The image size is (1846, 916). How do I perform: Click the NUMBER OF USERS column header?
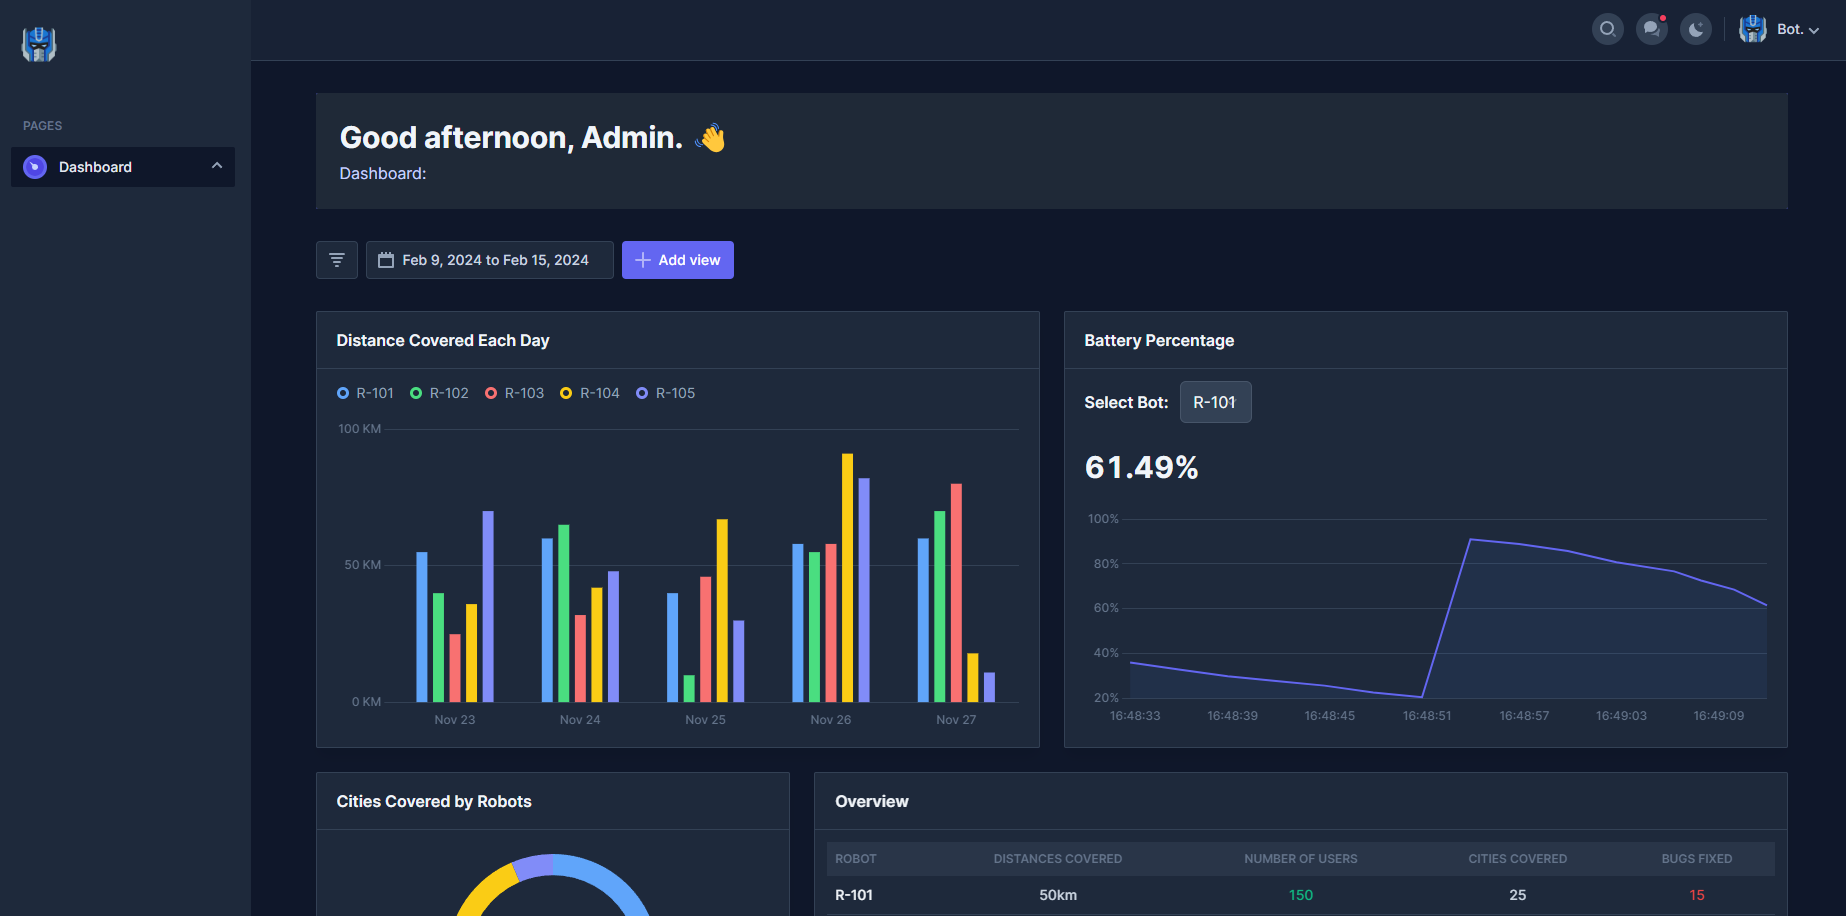(x=1301, y=859)
